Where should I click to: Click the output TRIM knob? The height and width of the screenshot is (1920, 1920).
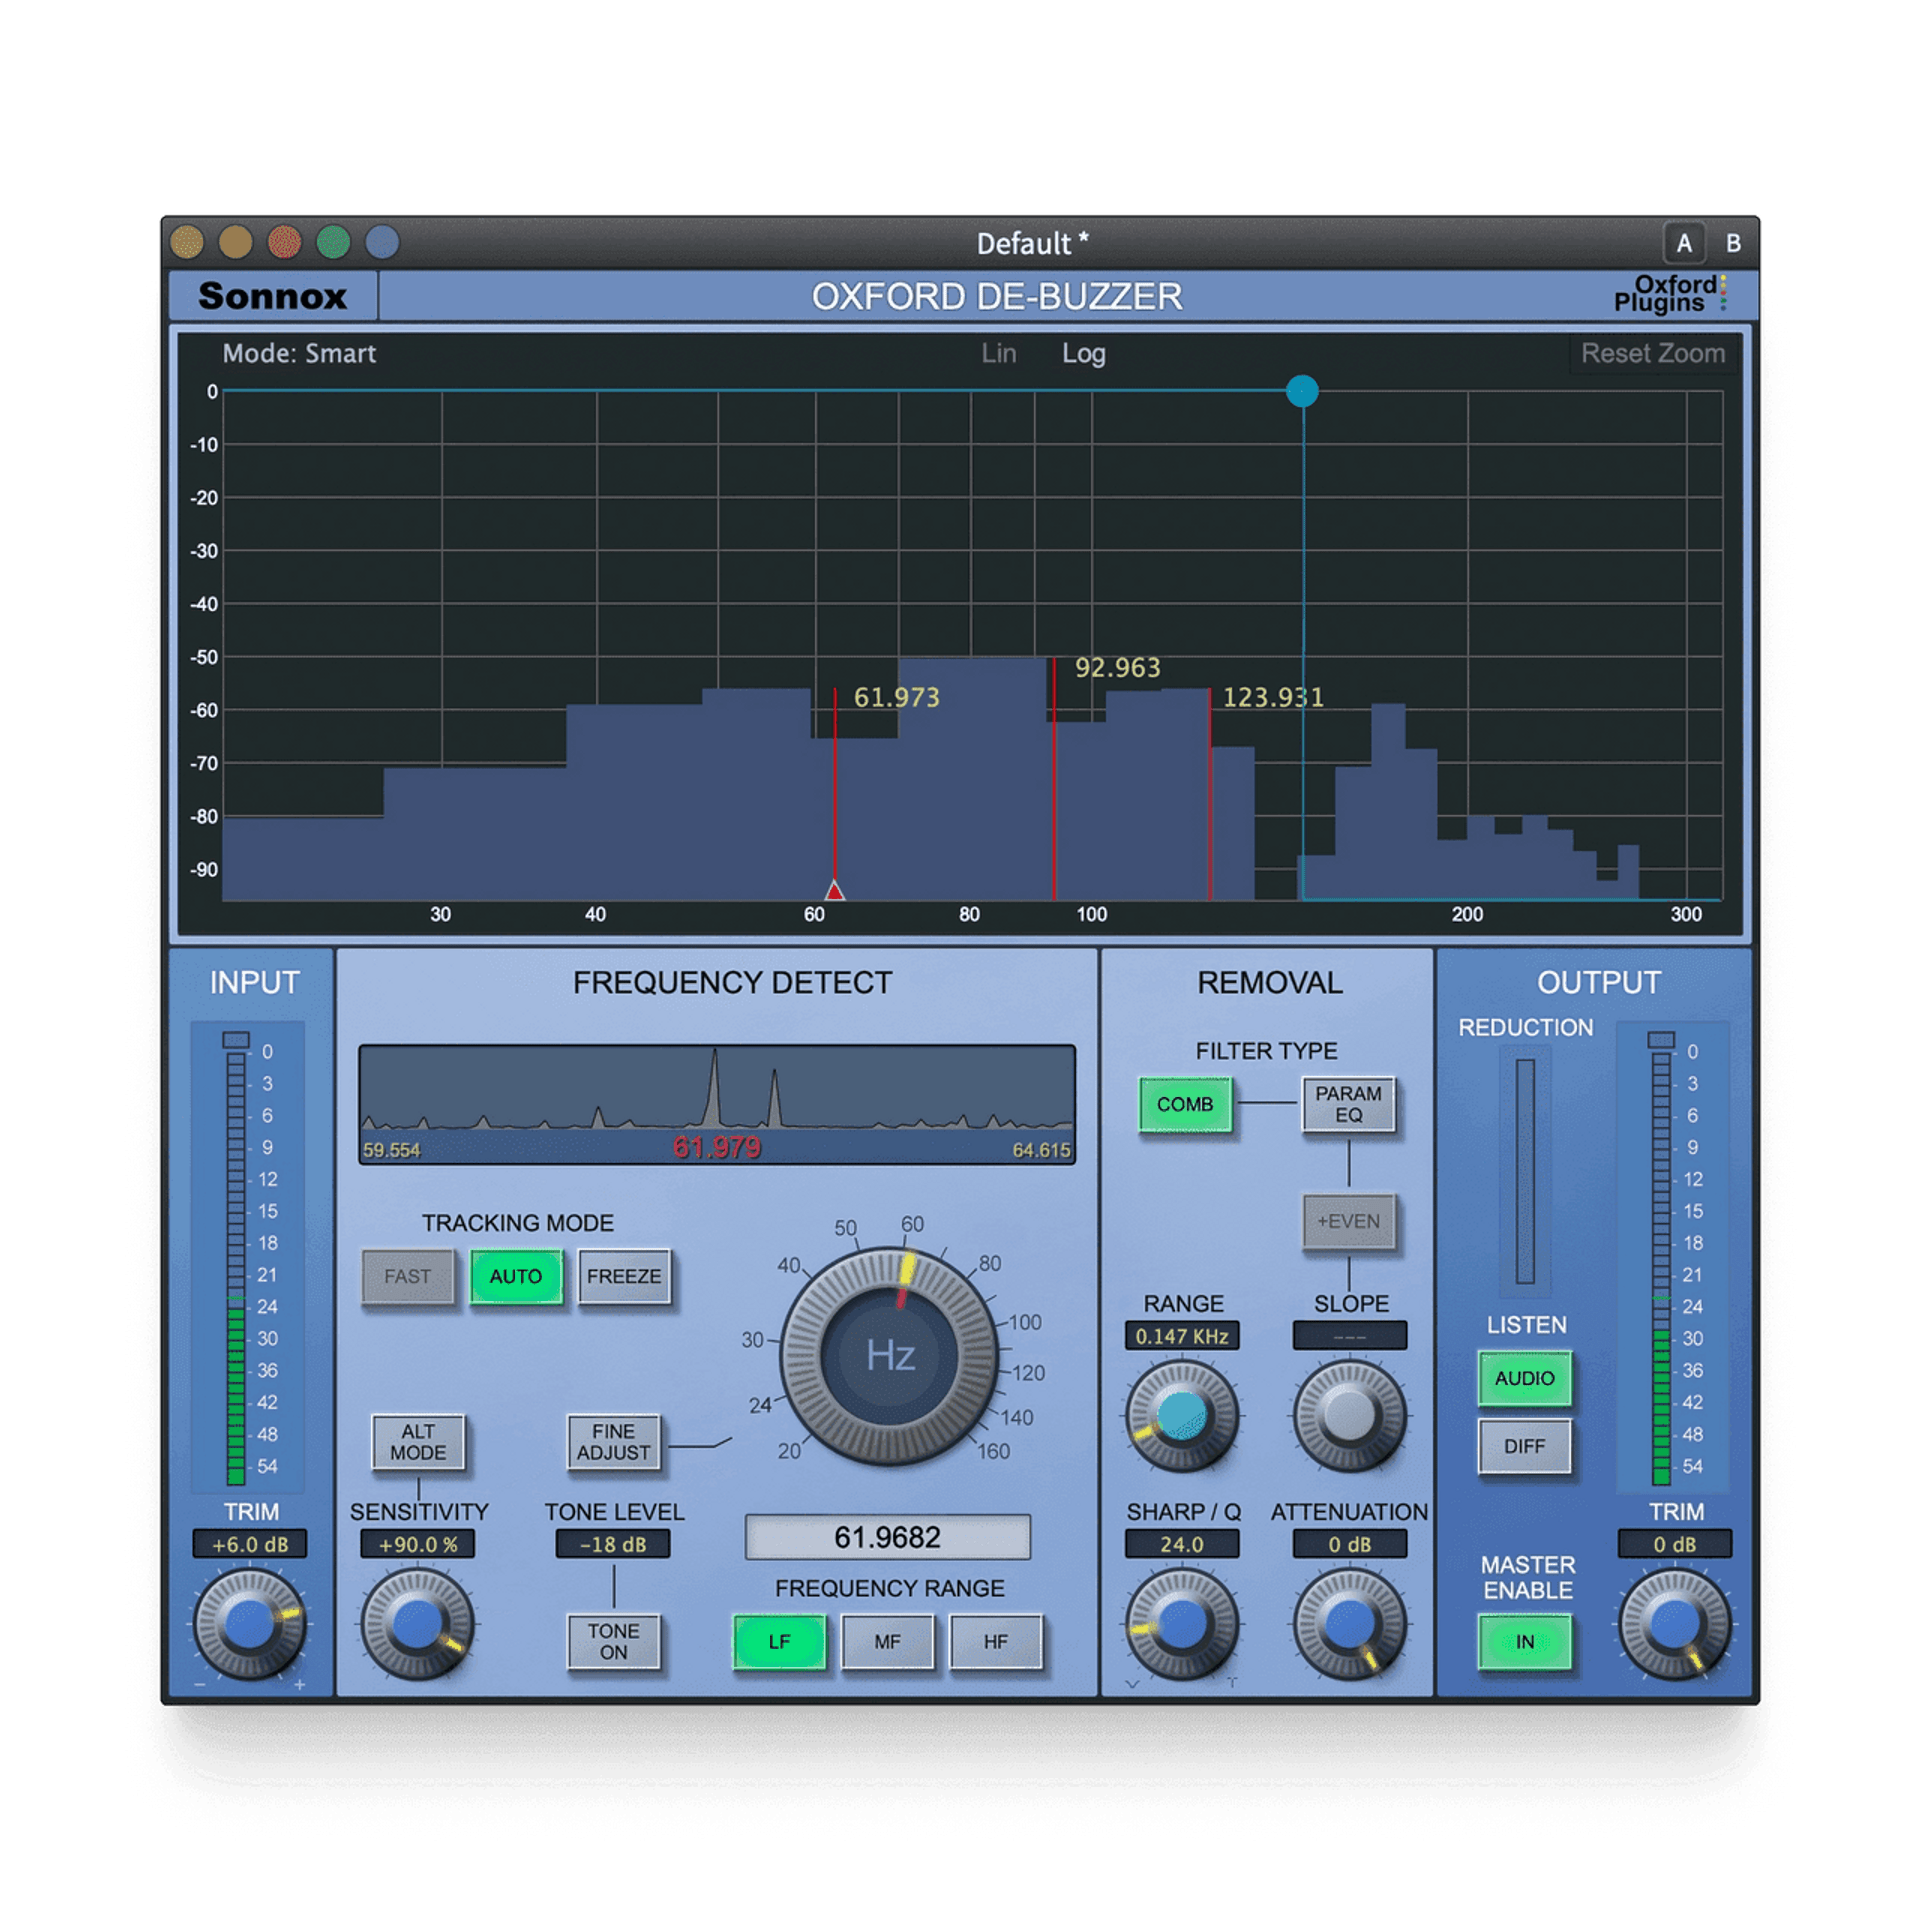coord(1674,1625)
